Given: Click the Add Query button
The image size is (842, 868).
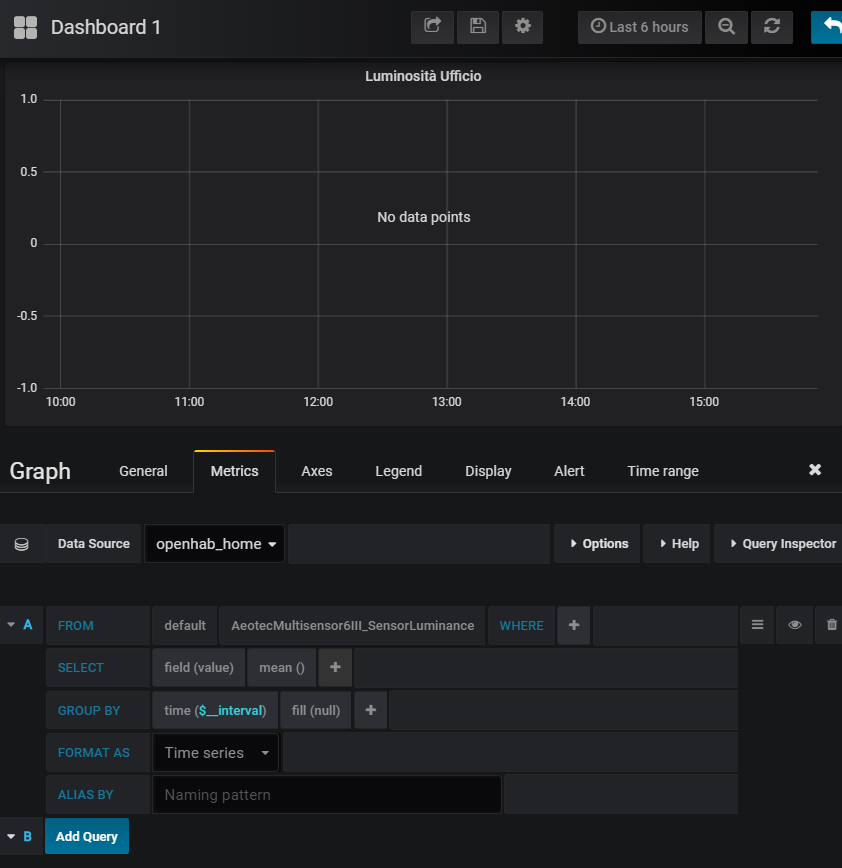Looking at the screenshot, I should 86,836.
